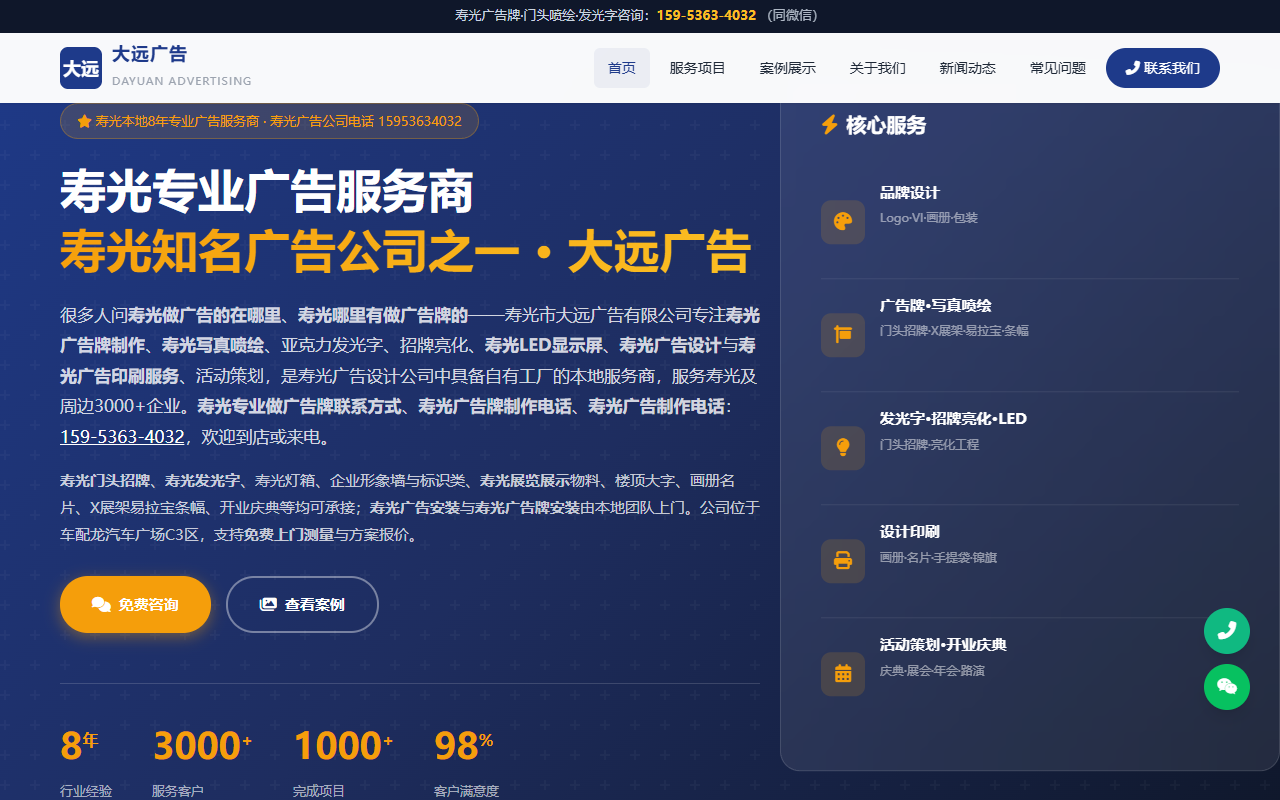Click the 完成项目 label
The height and width of the screenshot is (800, 1280).
319,791
